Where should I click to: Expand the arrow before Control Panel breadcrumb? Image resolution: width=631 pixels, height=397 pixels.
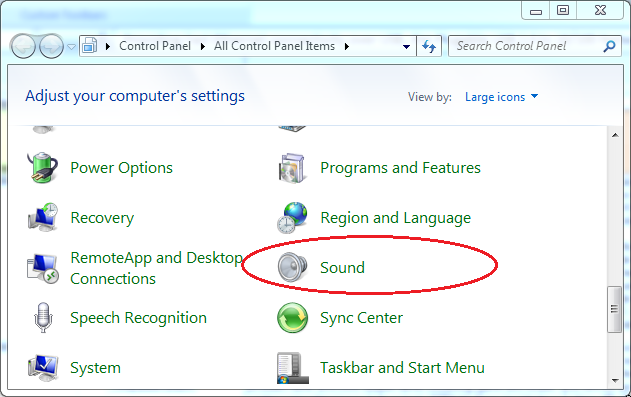[108, 46]
